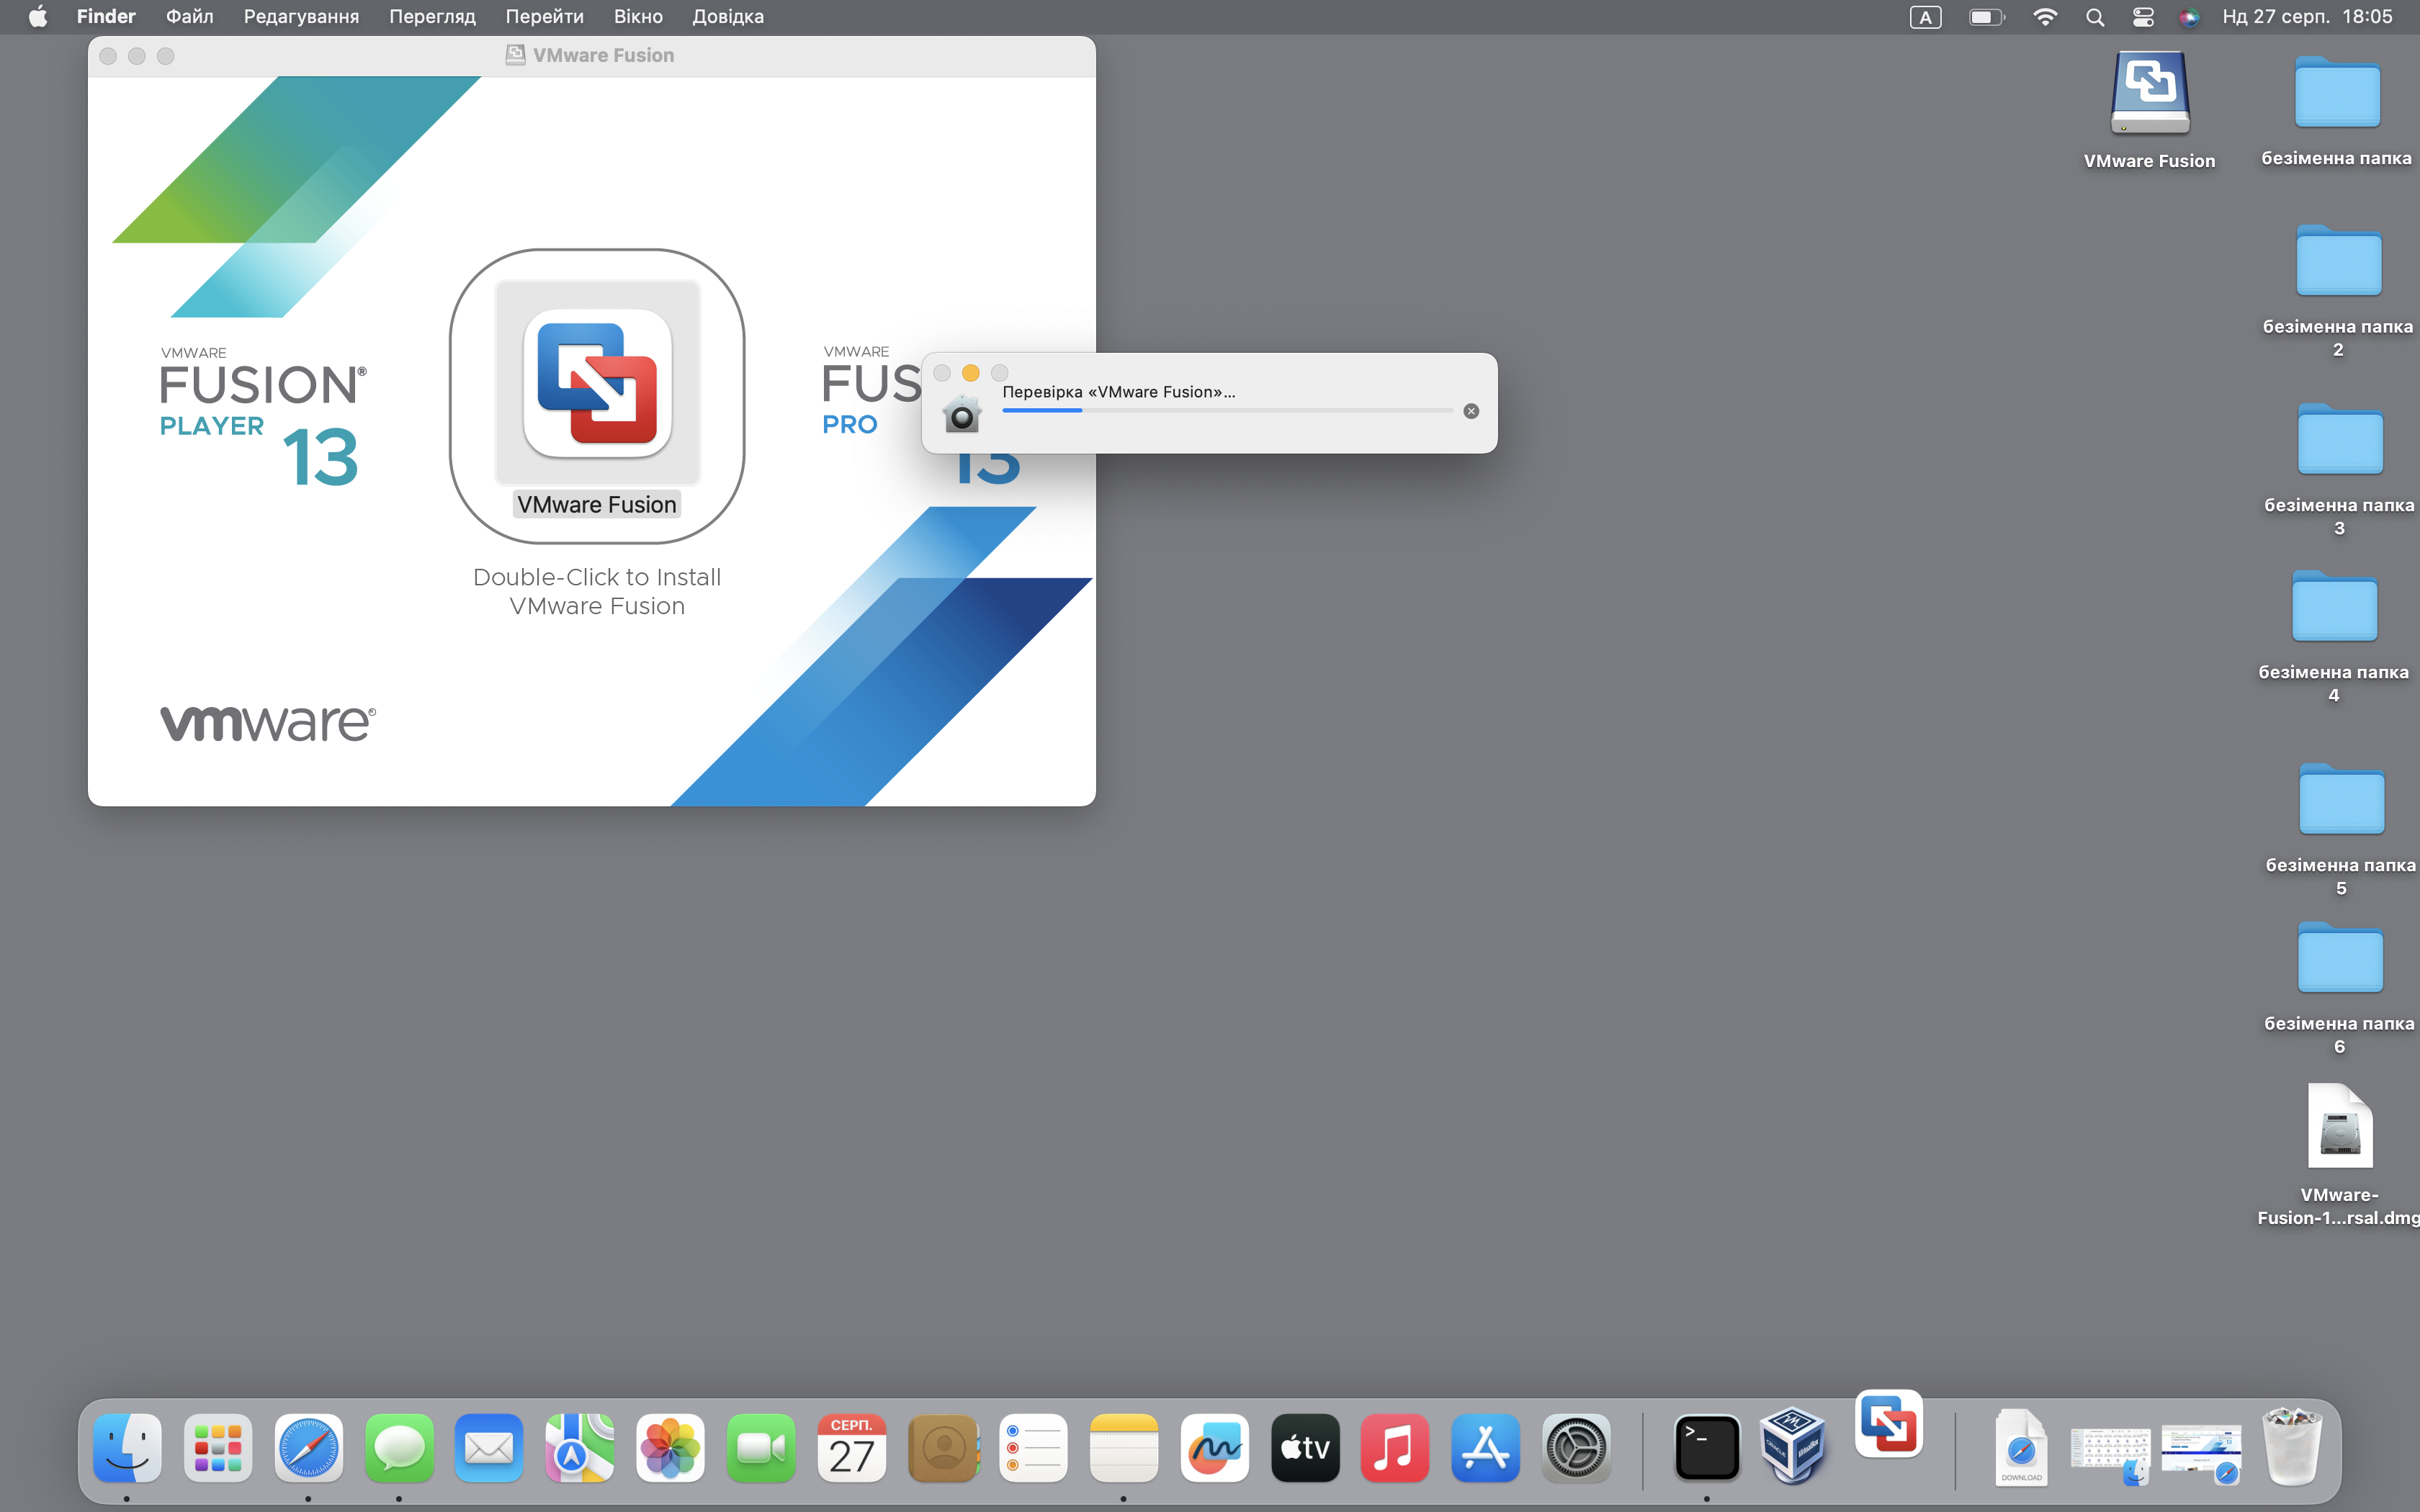
Task: Select безіменна папка 6 on desktop
Action: tap(2340, 958)
